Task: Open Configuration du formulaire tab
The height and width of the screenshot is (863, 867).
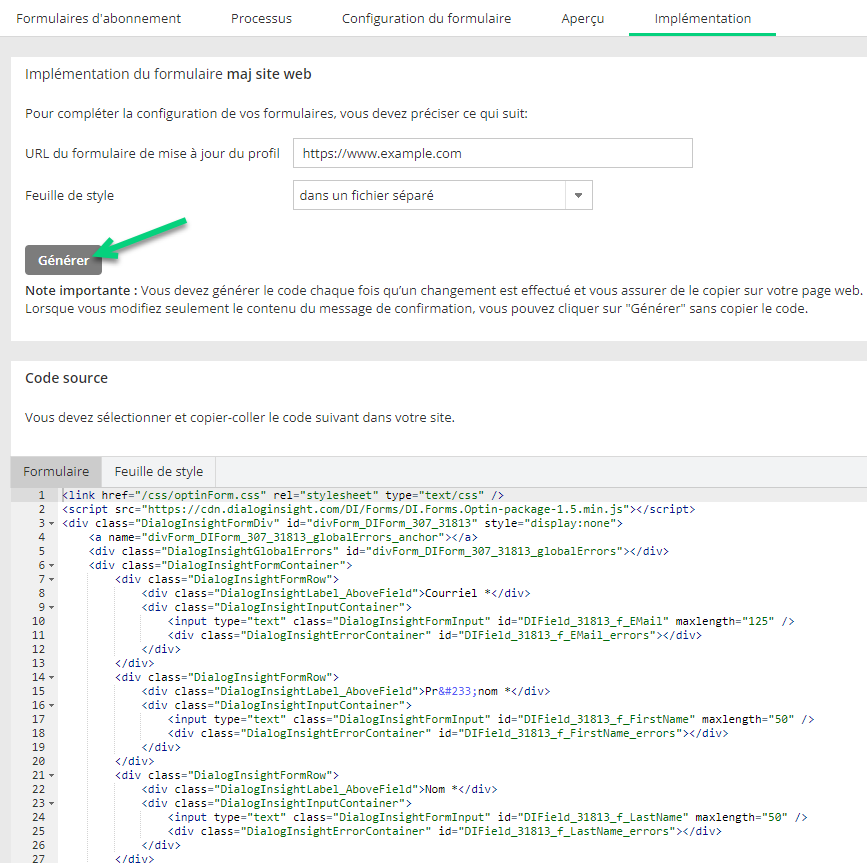Action: coord(426,18)
